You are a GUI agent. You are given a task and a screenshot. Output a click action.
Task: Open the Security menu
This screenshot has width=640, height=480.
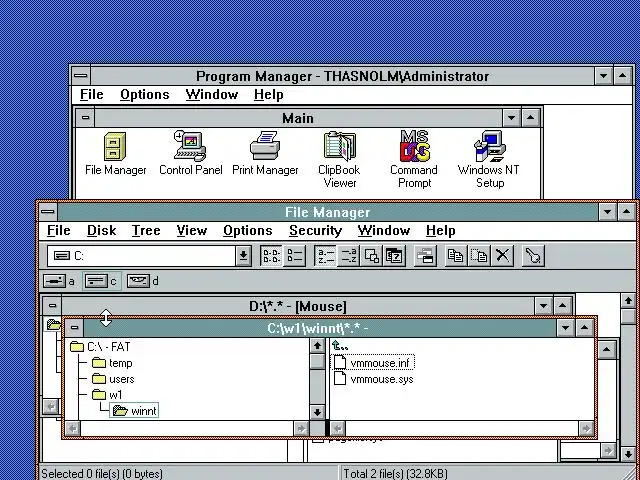(315, 231)
